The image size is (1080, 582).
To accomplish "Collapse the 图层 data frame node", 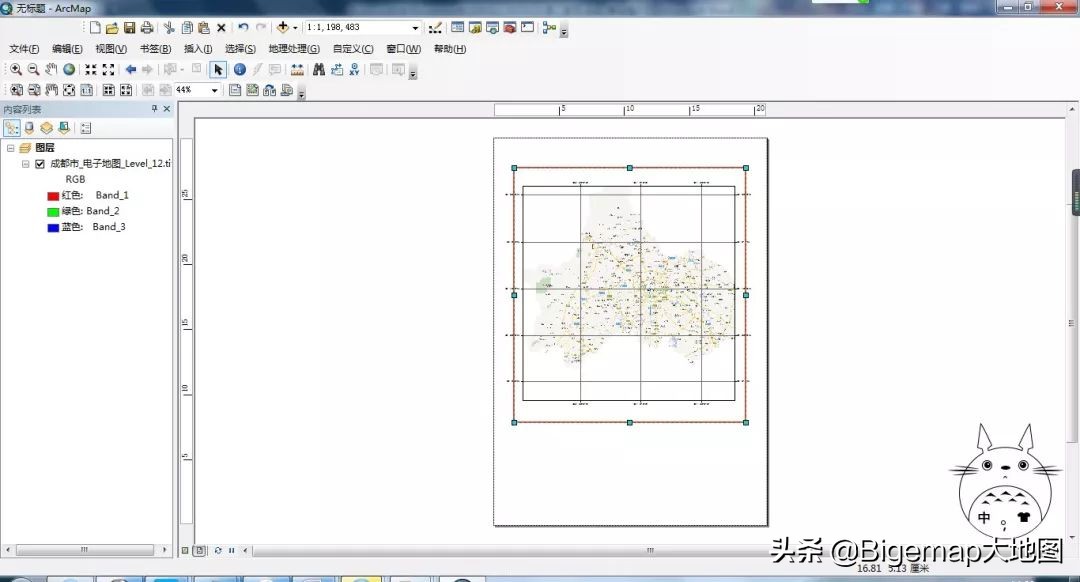I will [11, 147].
